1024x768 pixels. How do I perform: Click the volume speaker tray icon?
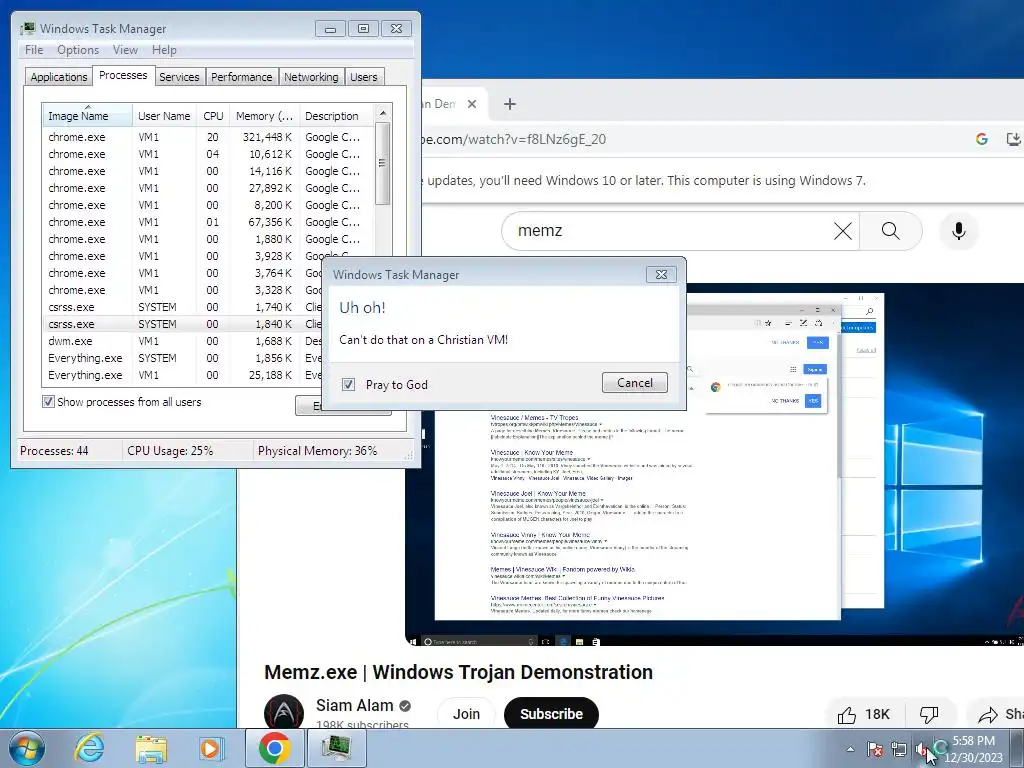point(921,749)
